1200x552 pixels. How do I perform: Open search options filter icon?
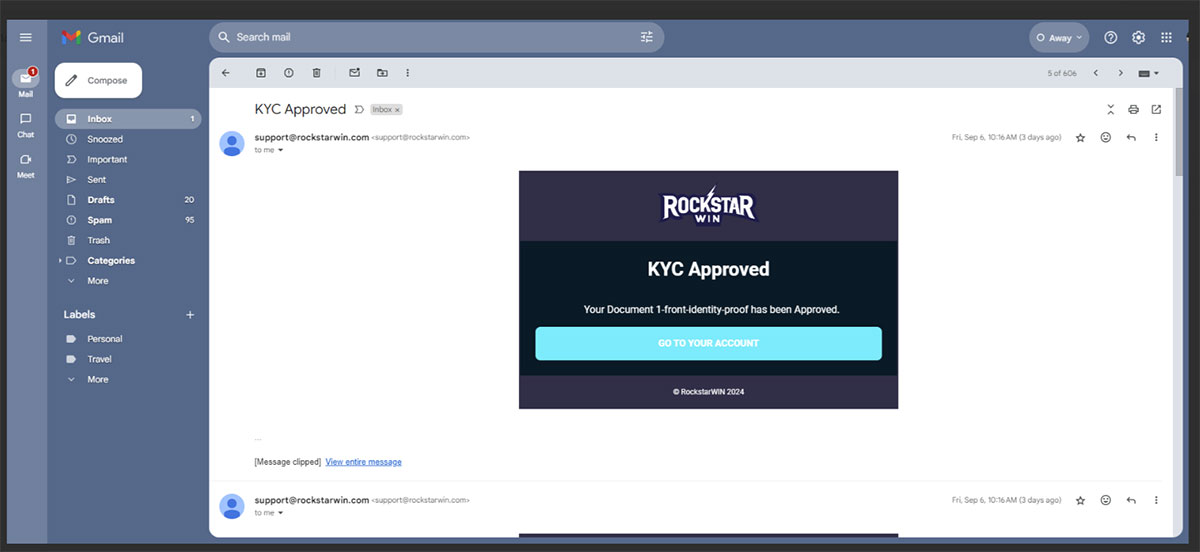[647, 37]
